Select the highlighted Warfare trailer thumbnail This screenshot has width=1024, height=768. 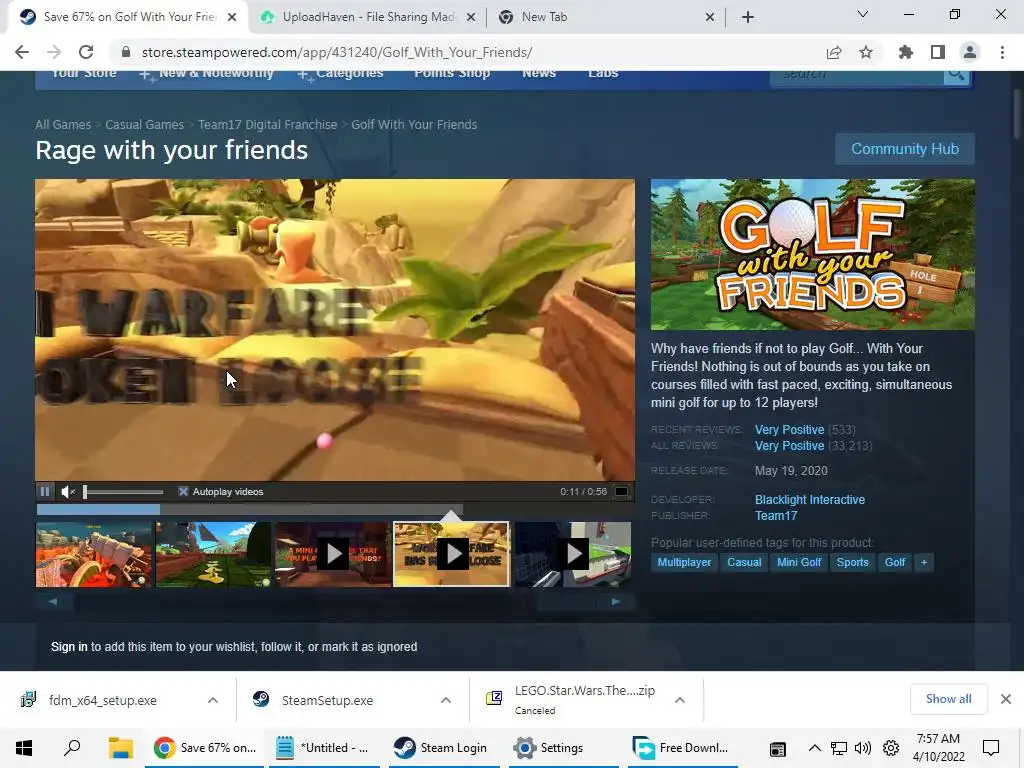tap(451, 554)
